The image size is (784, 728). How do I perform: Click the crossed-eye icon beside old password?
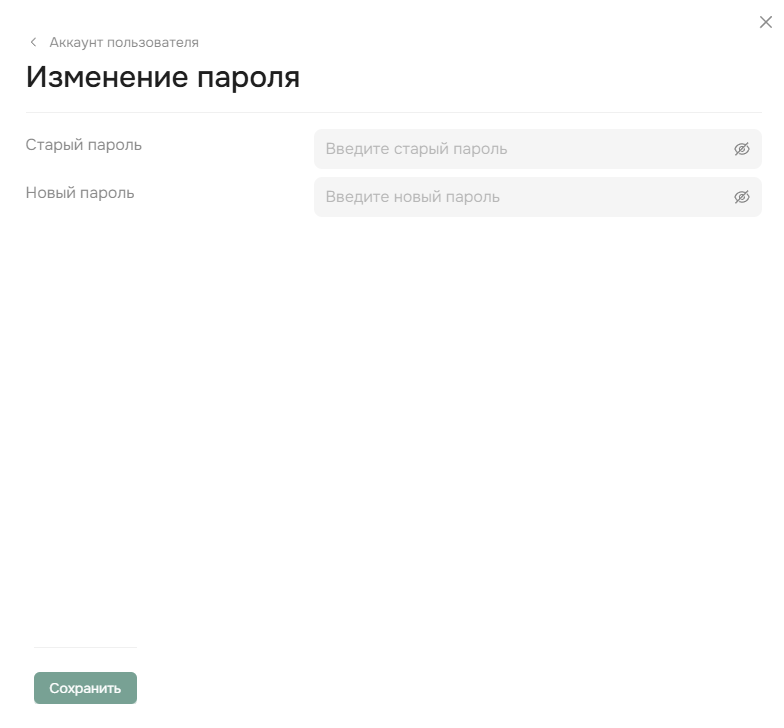pyautogui.click(x=741, y=149)
